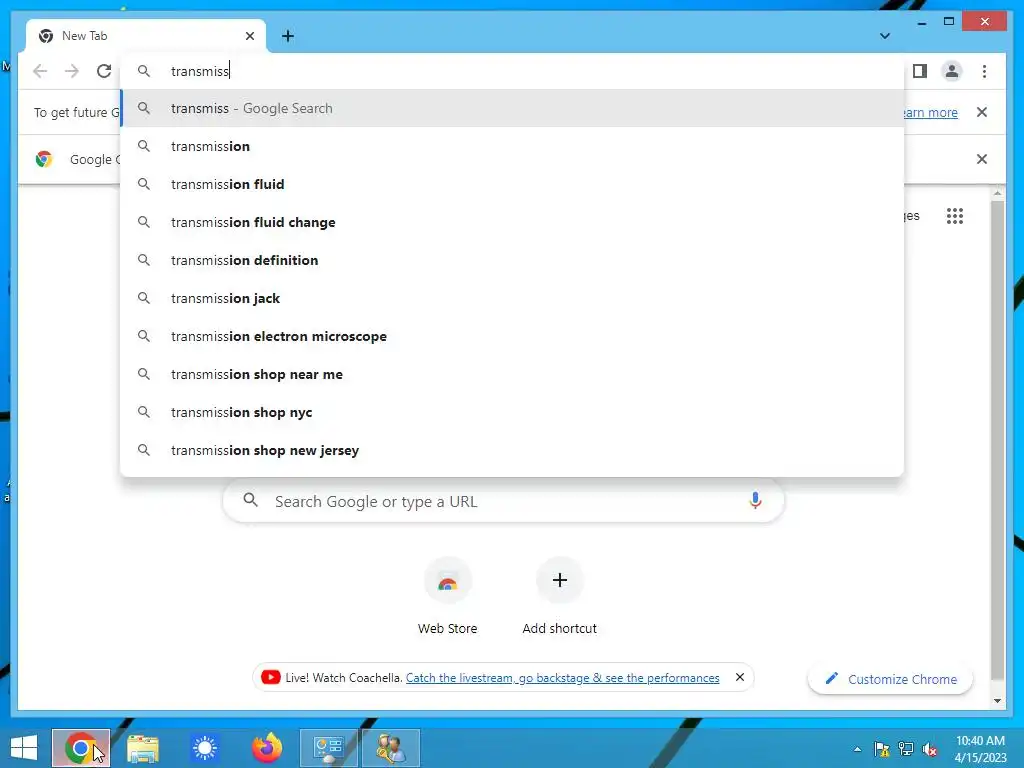1024x768 pixels.
Task: Pick the 'transmission definition' suggestion
Action: [x=512, y=260]
